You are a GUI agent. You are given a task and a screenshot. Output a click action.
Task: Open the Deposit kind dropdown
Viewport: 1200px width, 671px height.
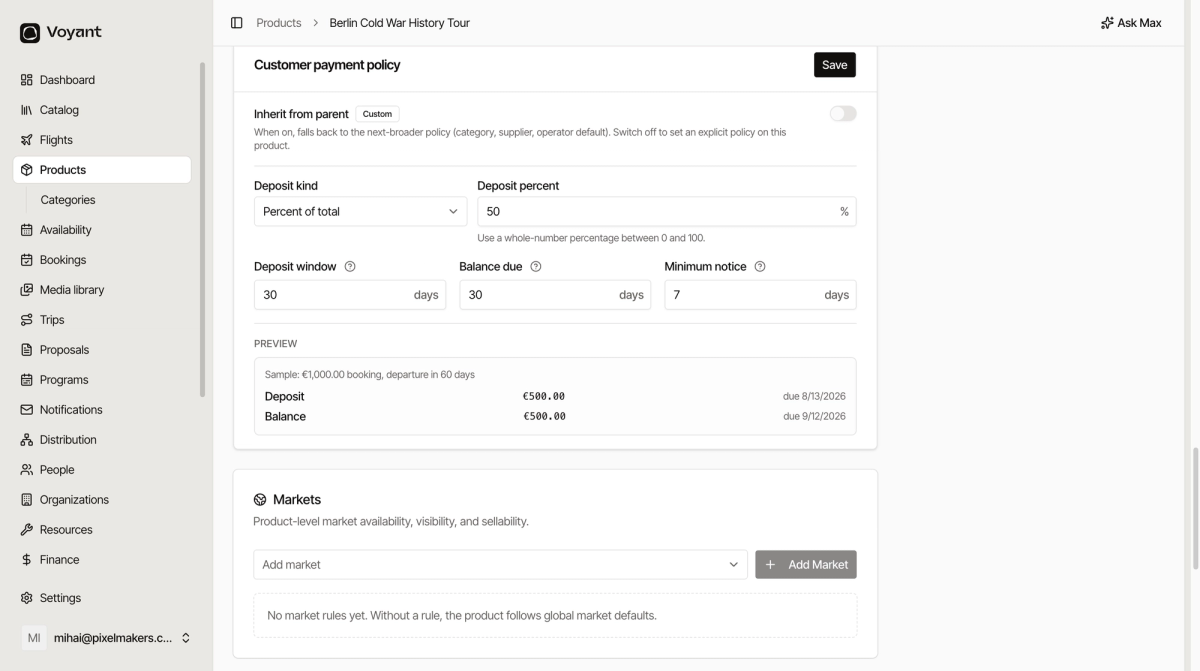(x=360, y=212)
